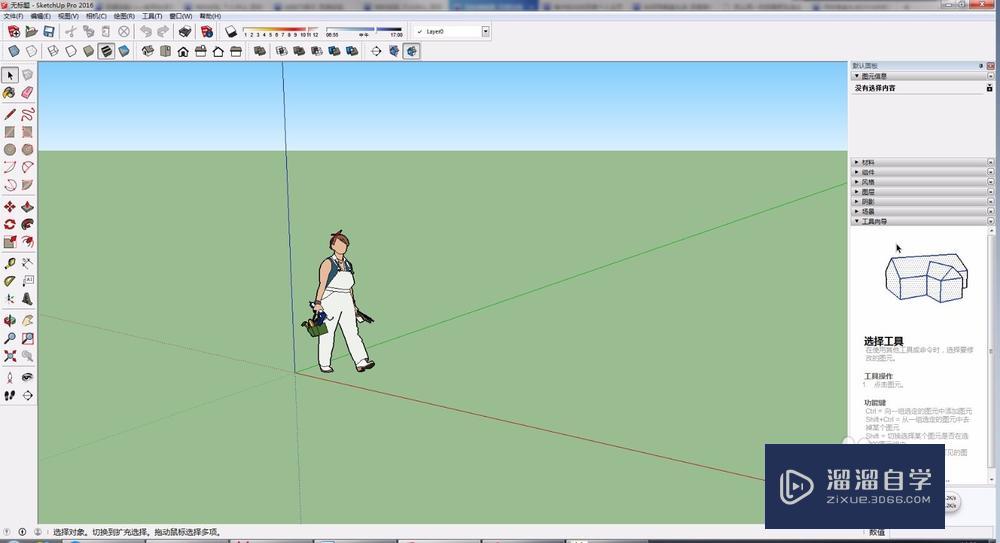Click the 选择工具 heading in the instructor panel
Viewport: 1000px width, 543px height.
883,341
